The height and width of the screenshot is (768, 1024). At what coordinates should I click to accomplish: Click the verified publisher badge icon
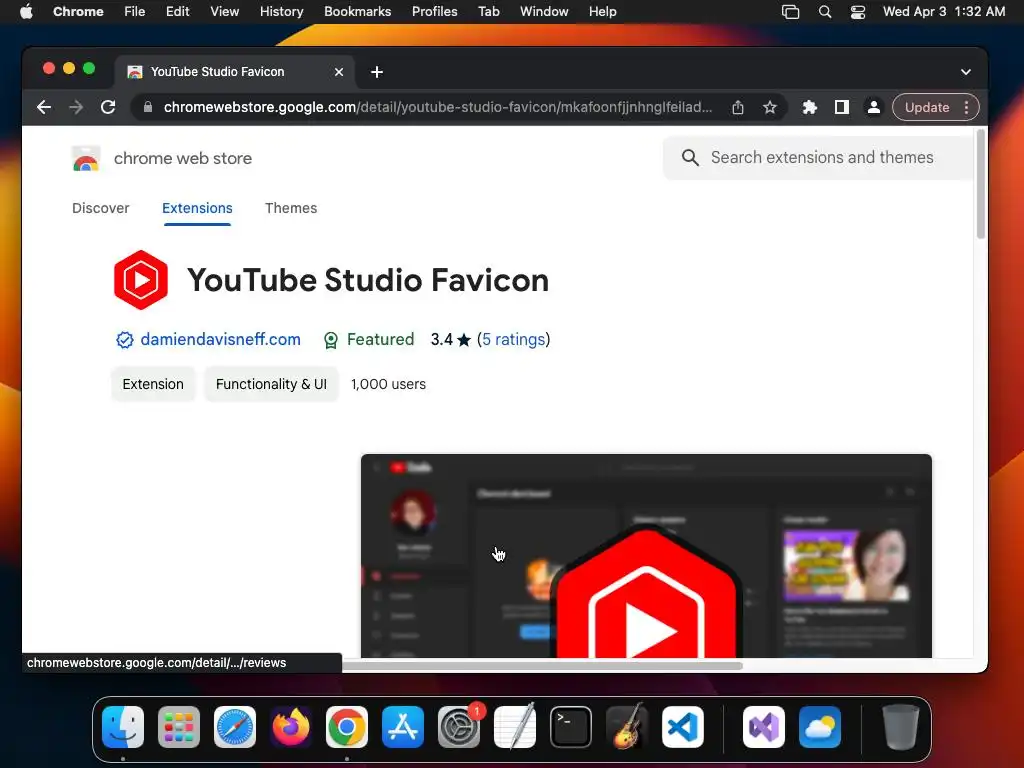pos(124,340)
